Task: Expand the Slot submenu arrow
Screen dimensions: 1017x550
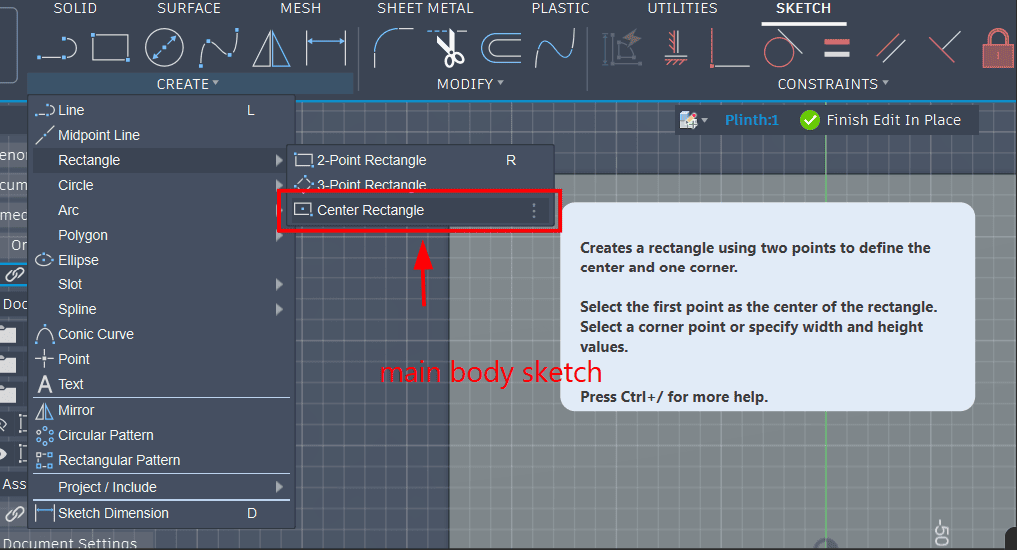Action: coord(279,284)
